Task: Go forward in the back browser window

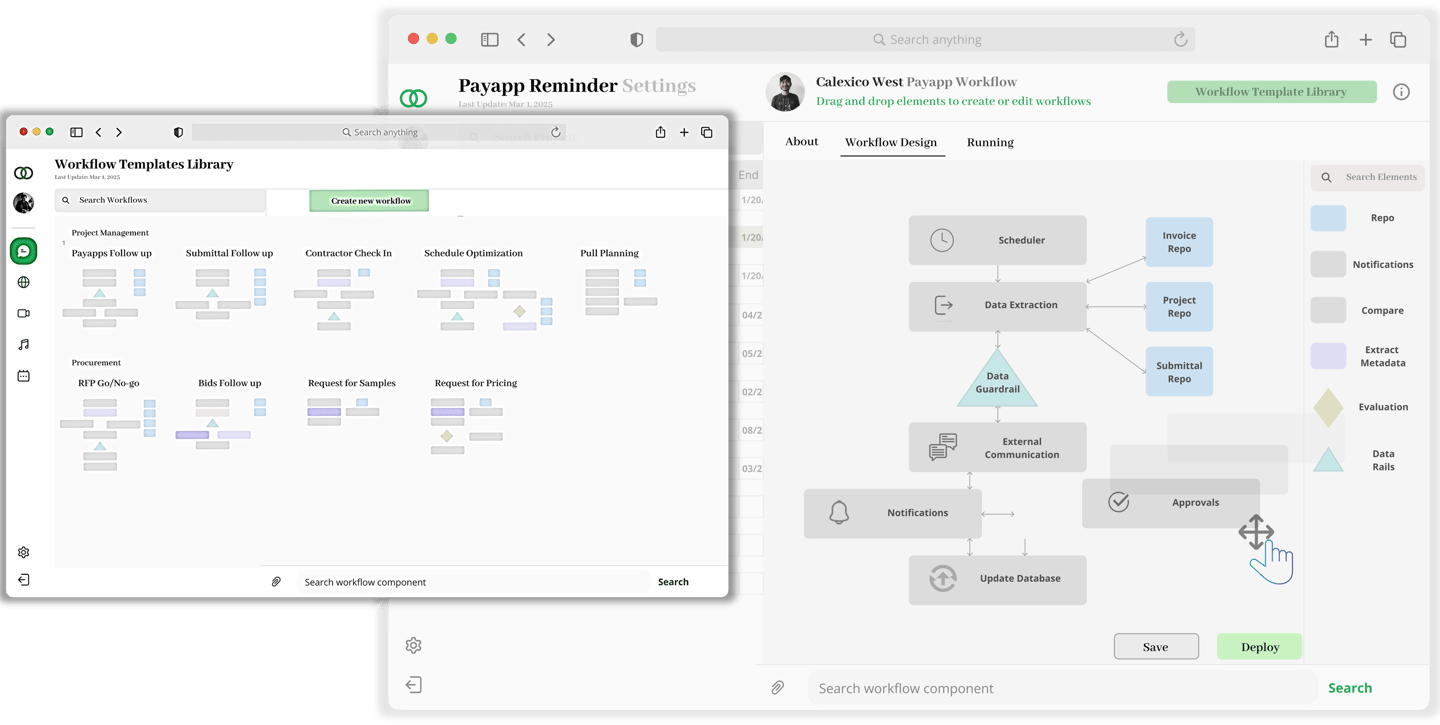Action: (x=551, y=40)
